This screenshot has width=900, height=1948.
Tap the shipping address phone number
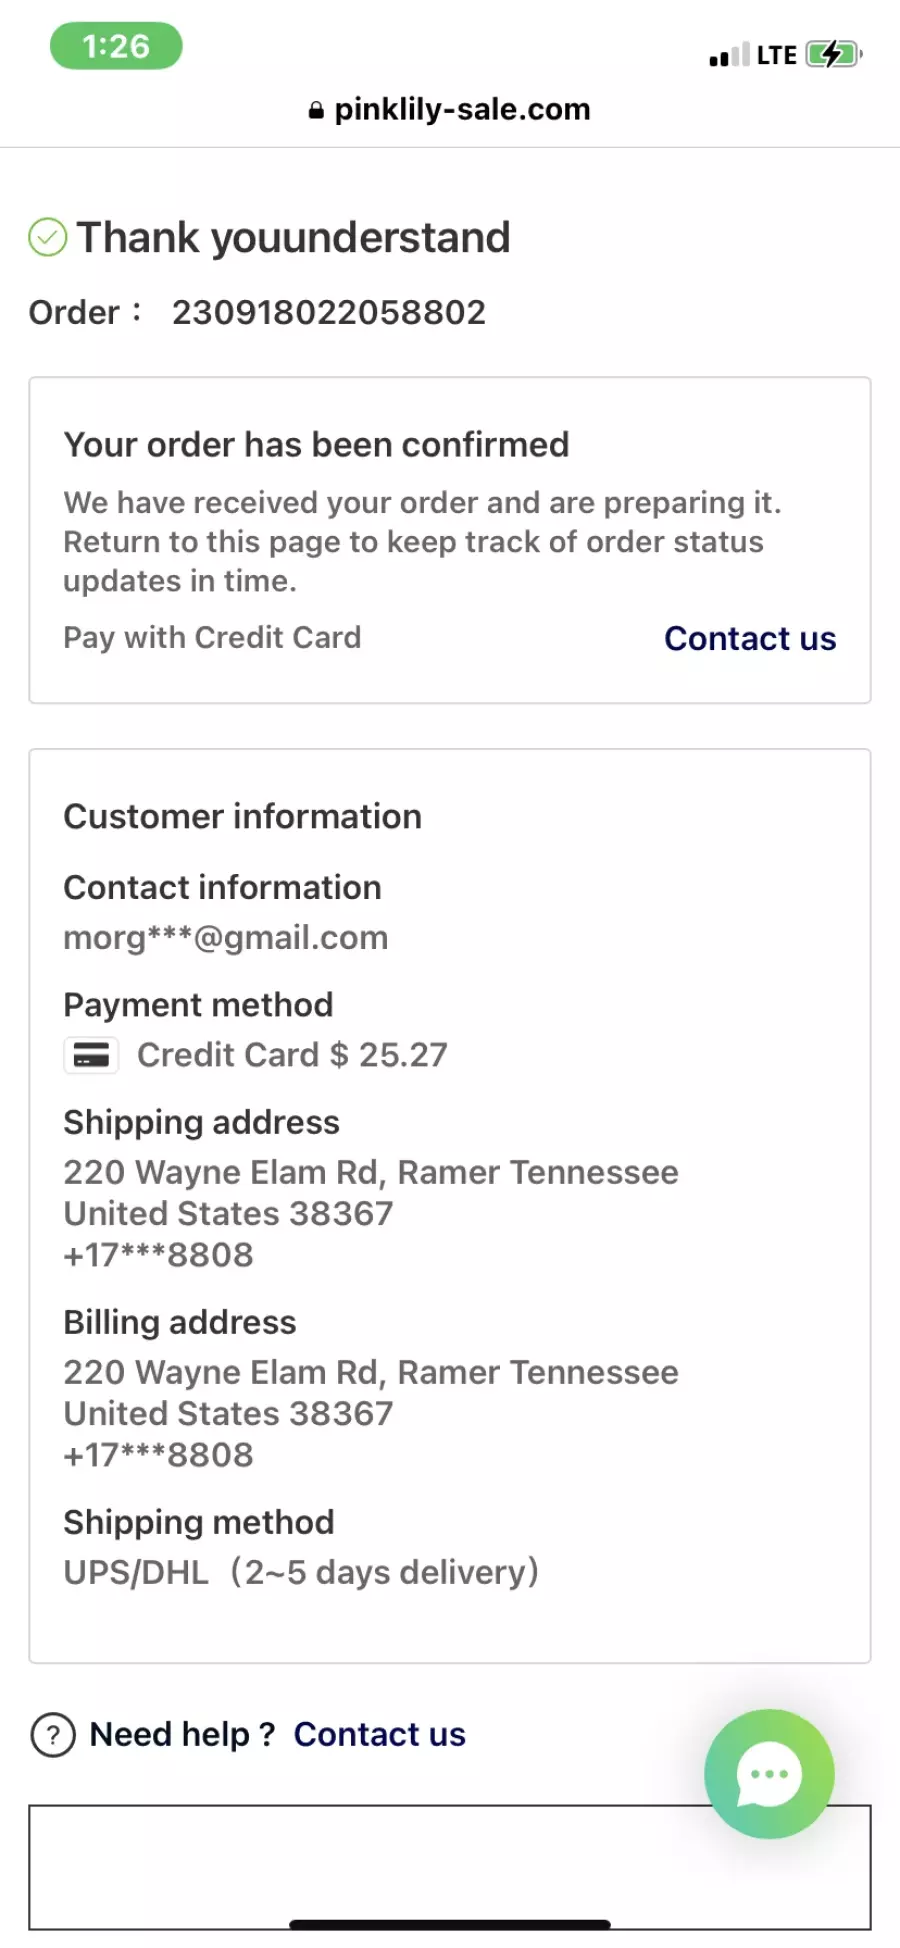[159, 1255]
